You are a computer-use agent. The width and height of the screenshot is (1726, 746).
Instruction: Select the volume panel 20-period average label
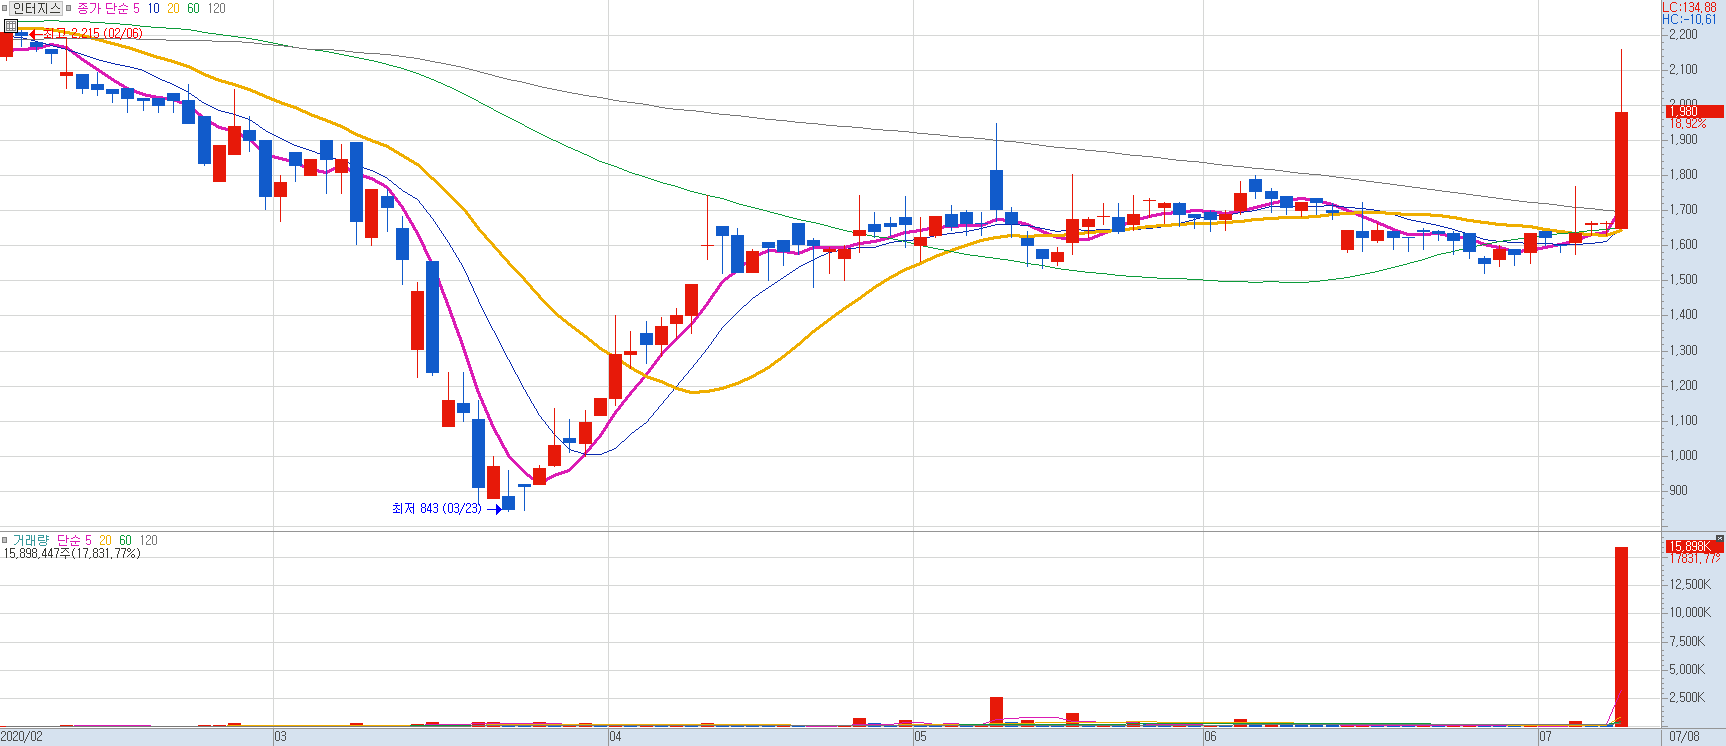(x=105, y=540)
